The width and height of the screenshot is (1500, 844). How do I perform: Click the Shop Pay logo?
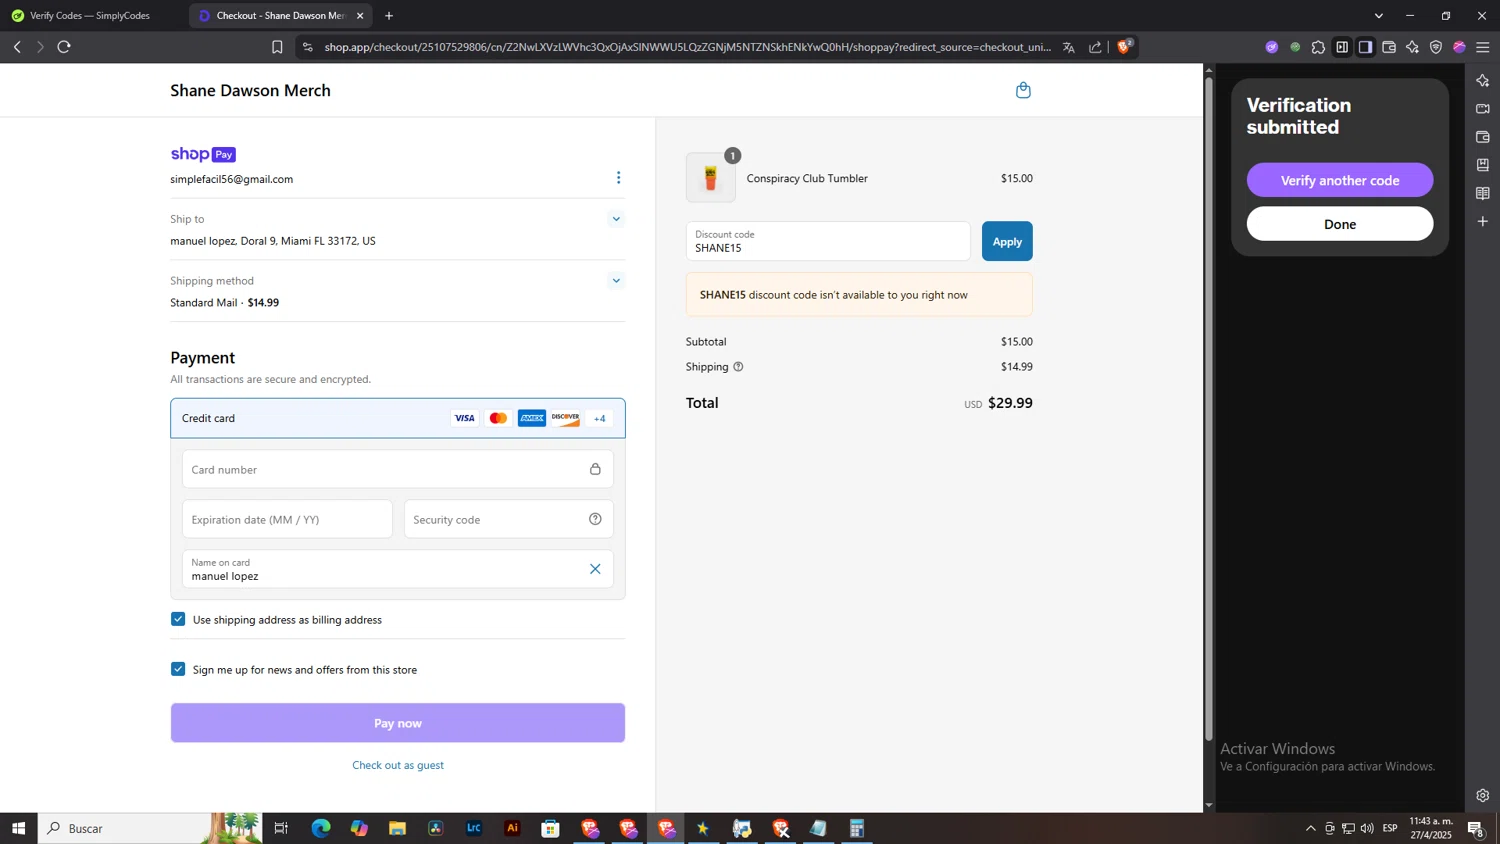pos(203,154)
